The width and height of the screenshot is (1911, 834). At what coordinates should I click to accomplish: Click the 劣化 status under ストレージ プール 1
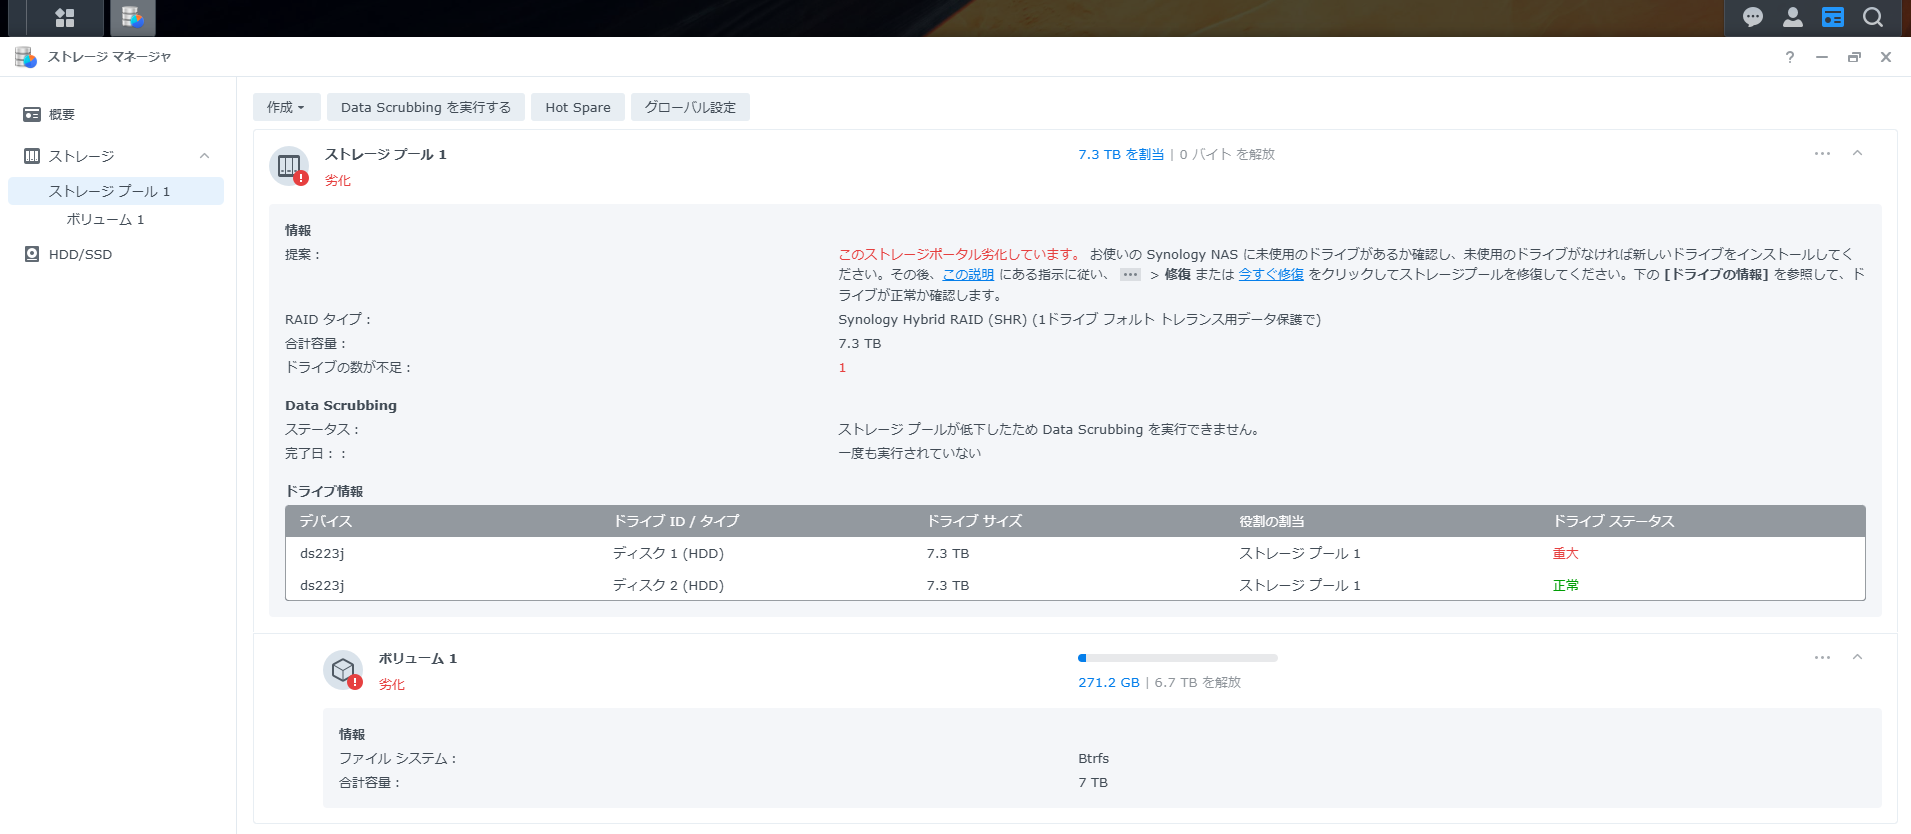coord(338,180)
